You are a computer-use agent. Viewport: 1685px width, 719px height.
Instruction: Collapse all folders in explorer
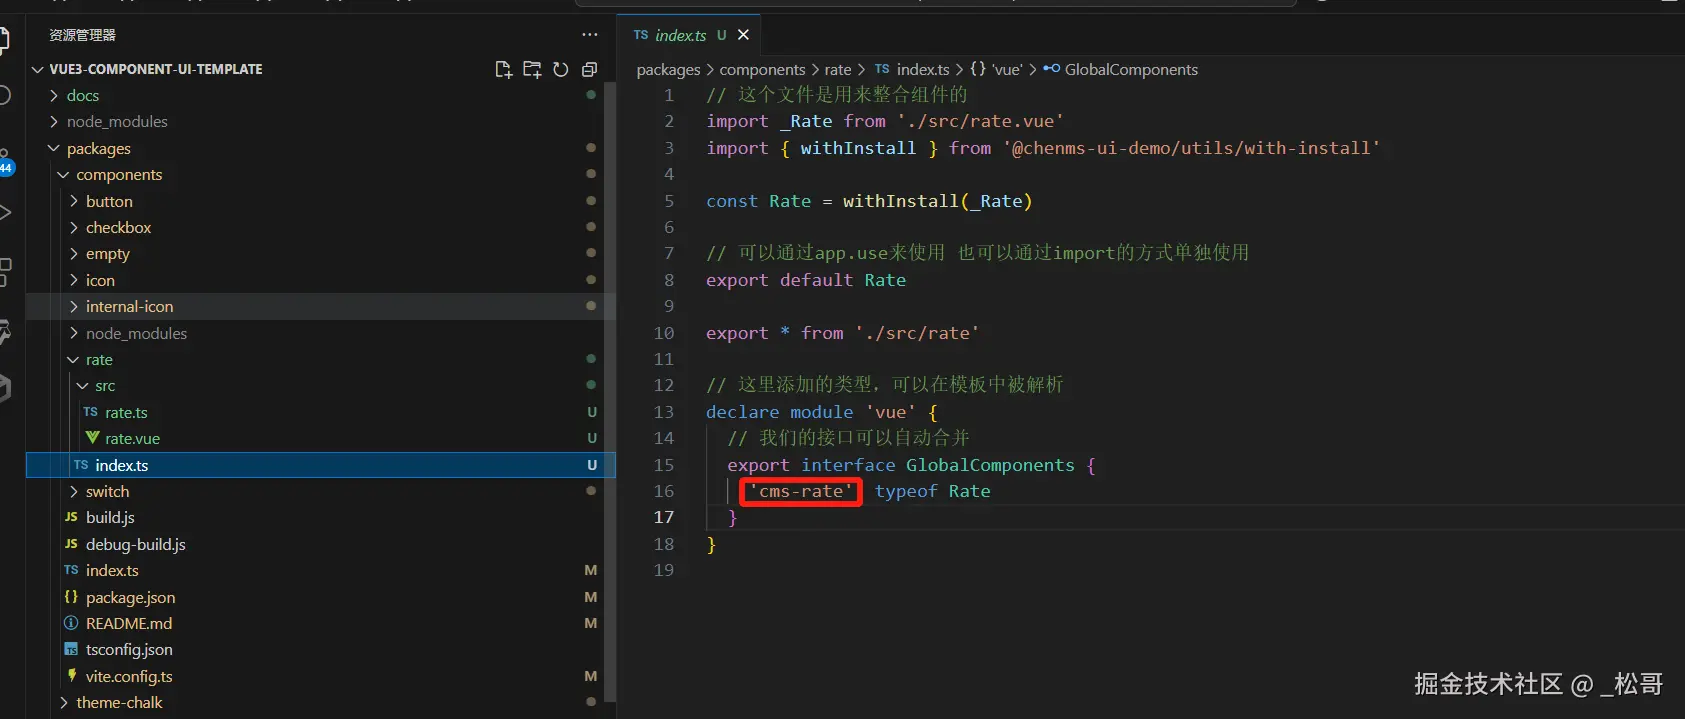point(590,69)
